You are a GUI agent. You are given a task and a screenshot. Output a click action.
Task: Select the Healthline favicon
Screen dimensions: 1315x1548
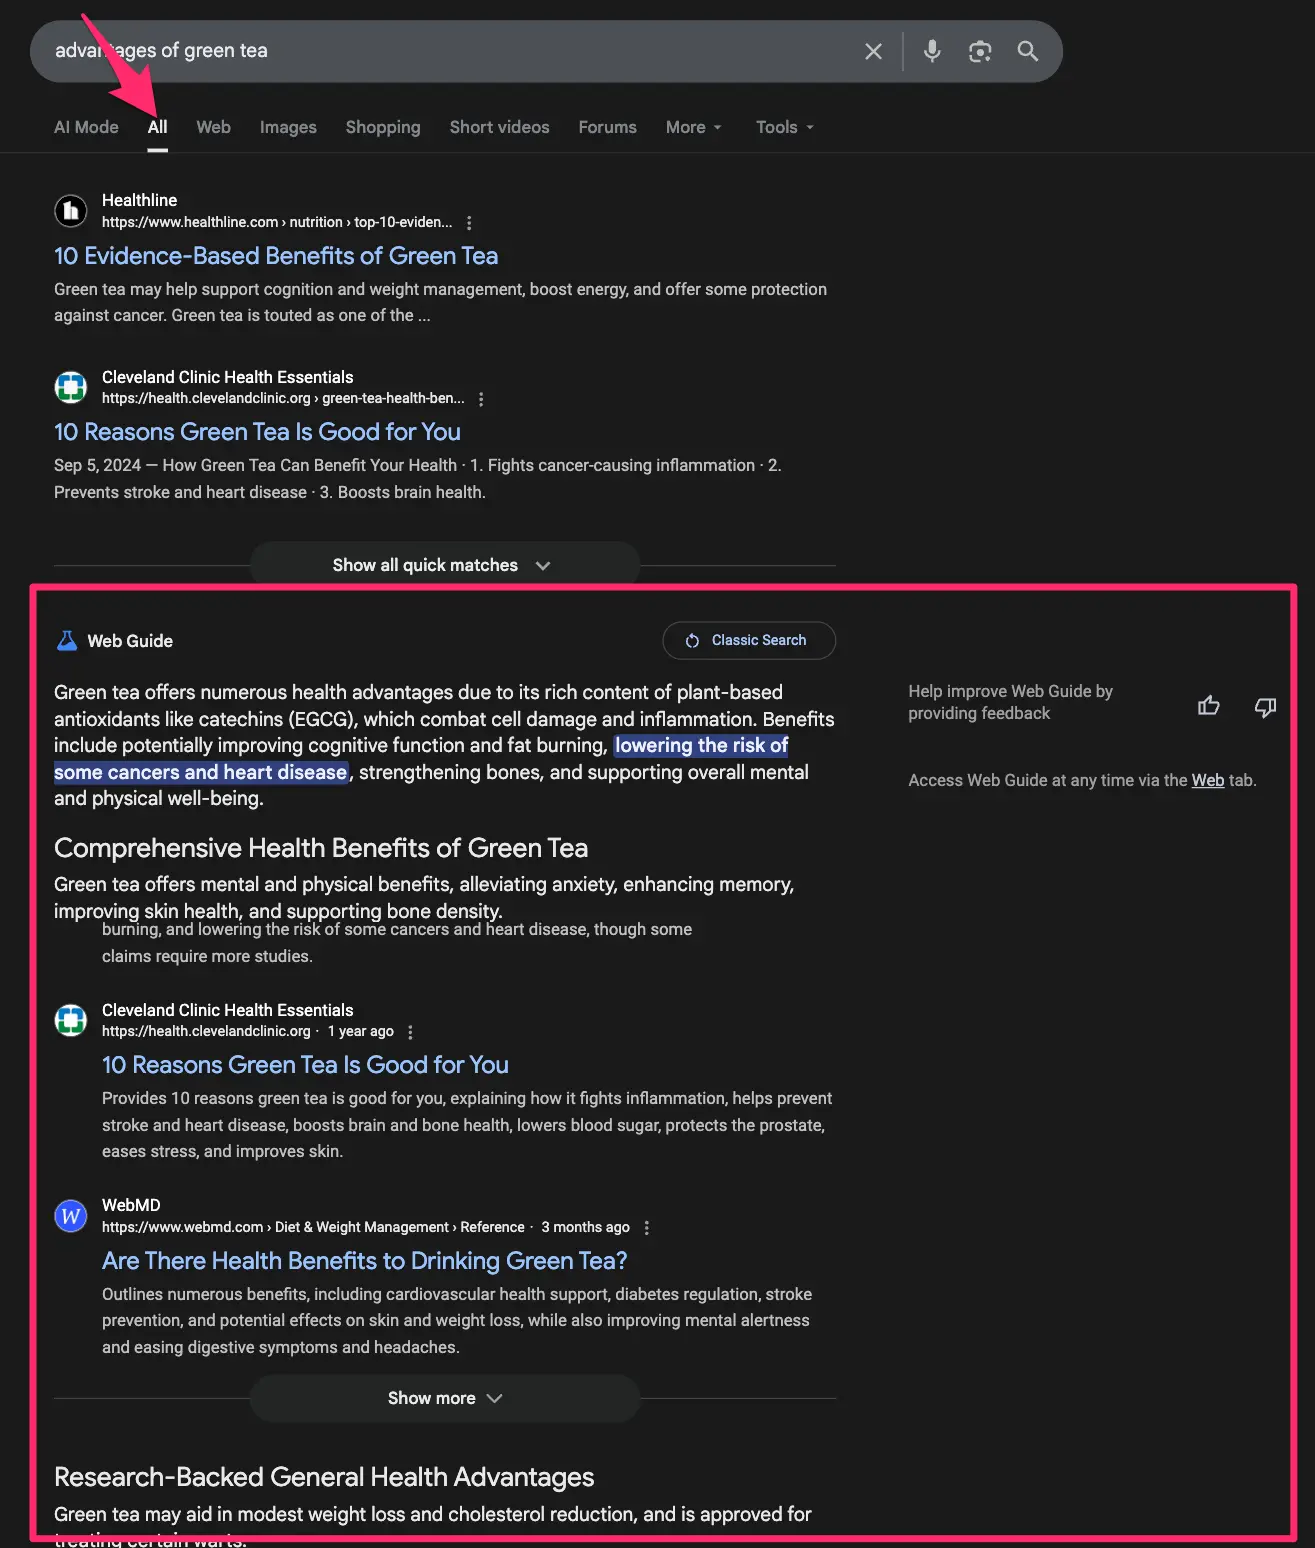coord(70,211)
